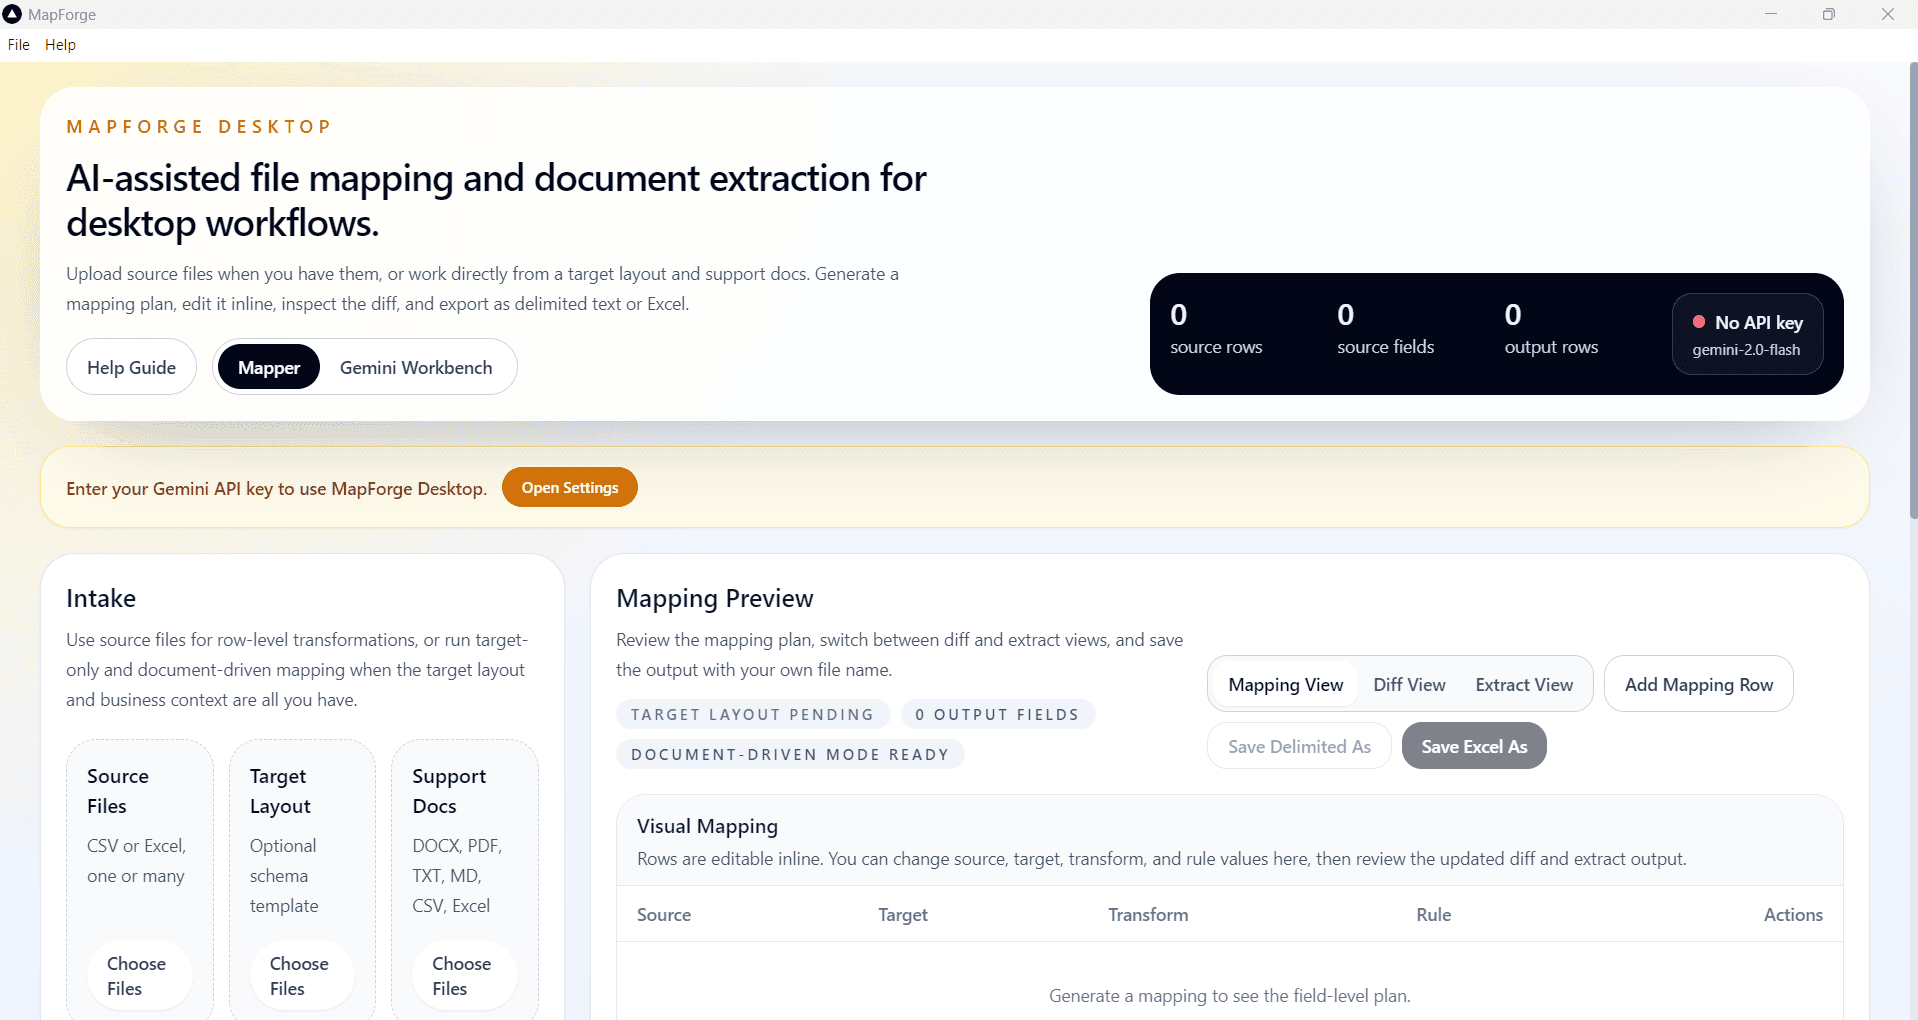
Task: Choose Files for Target Layout
Action: pos(299,975)
